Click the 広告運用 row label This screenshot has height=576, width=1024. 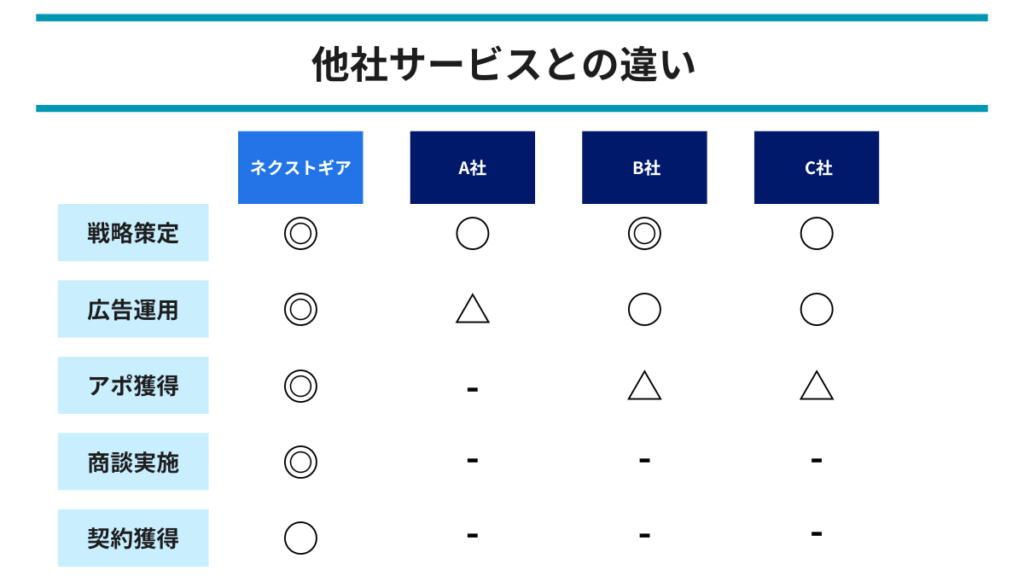click(x=133, y=309)
